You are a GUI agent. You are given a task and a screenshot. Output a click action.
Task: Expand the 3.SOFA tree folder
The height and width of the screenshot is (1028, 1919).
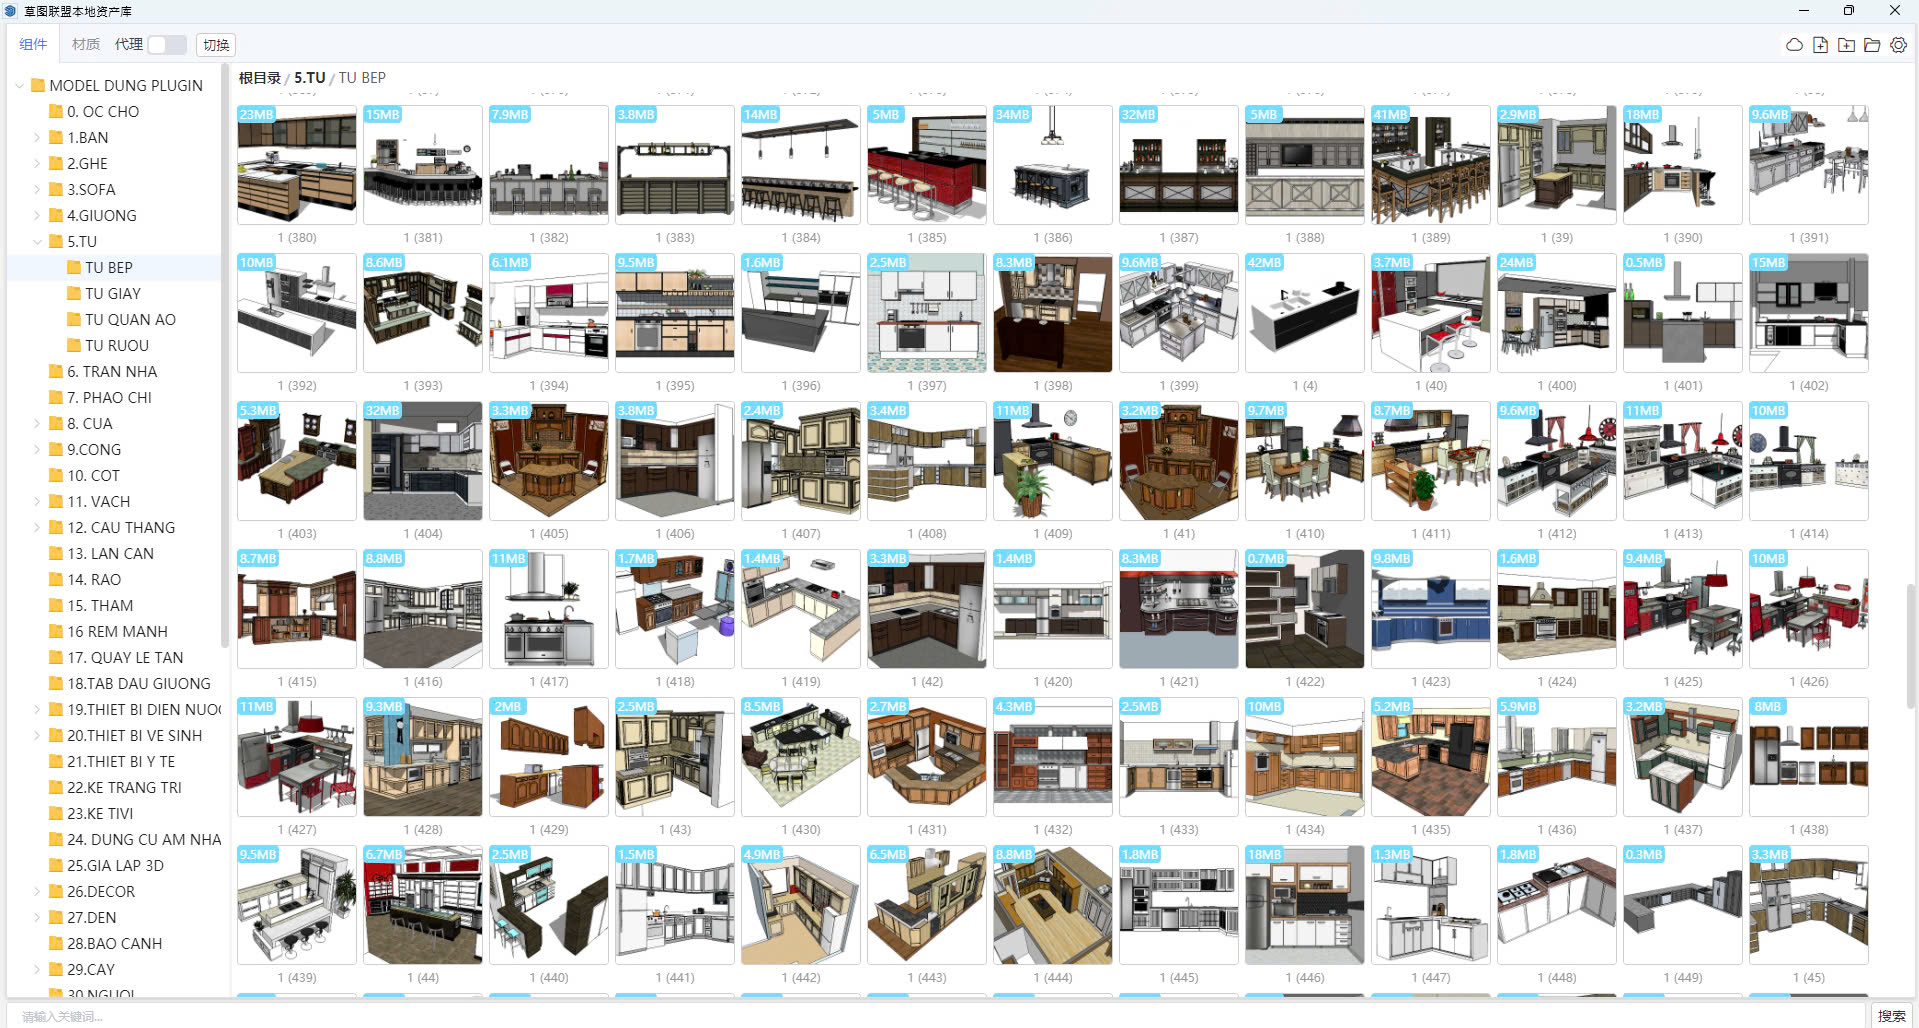click(37, 190)
